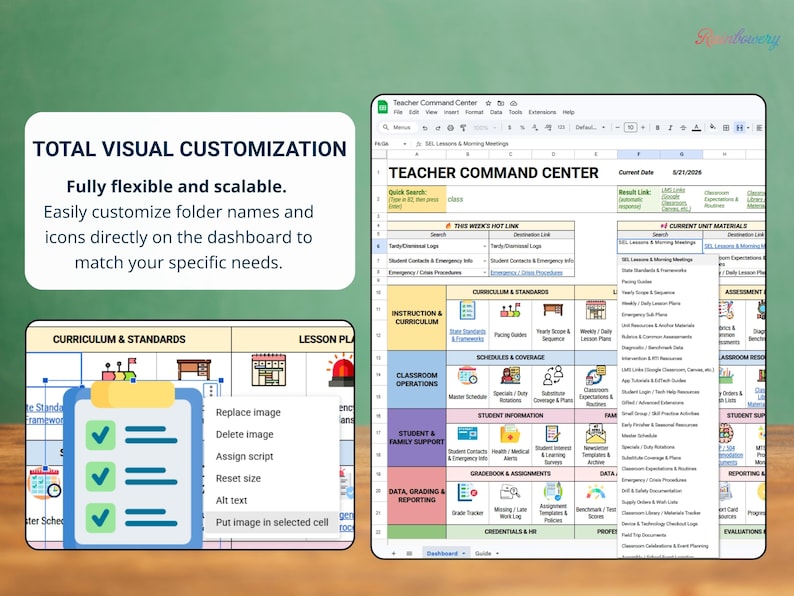Select Put image in selected cell
Image resolution: width=794 pixels, height=596 pixels.
(272, 522)
